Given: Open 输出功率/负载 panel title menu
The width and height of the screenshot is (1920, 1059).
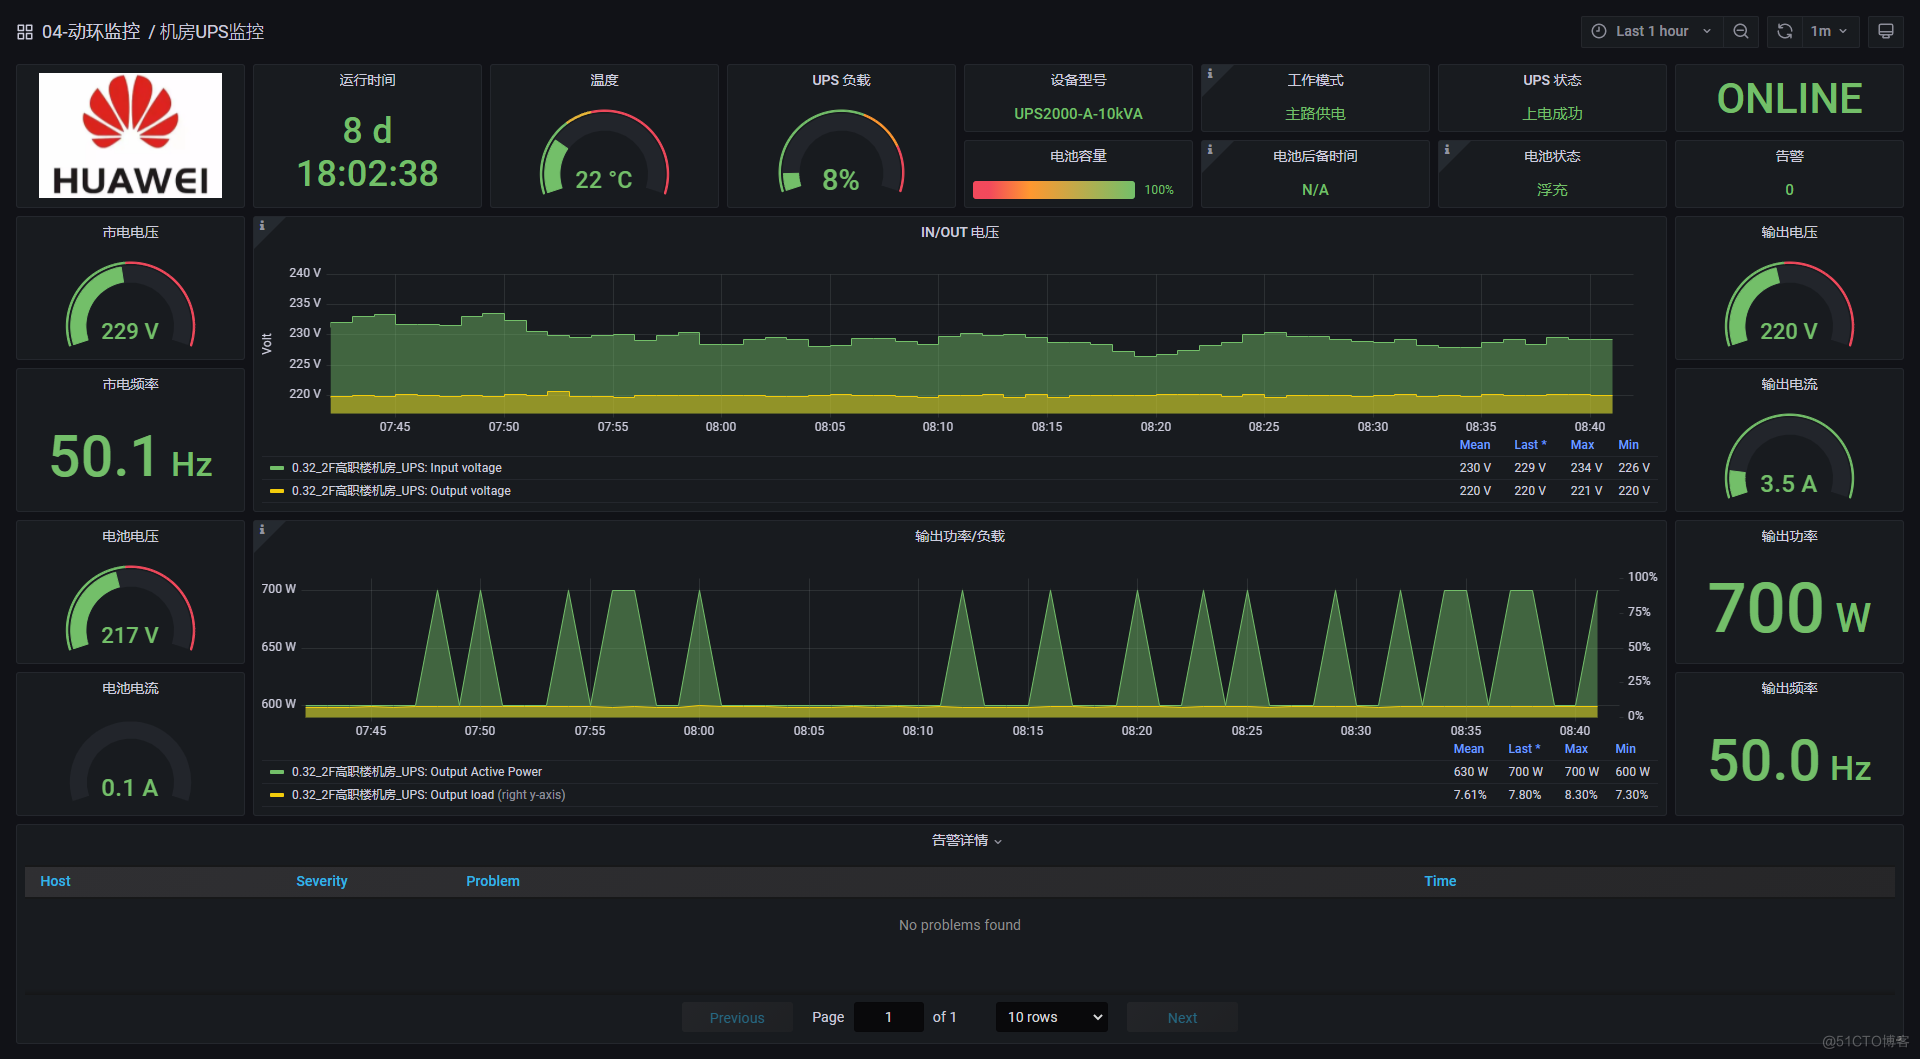Looking at the screenshot, I should click(959, 536).
